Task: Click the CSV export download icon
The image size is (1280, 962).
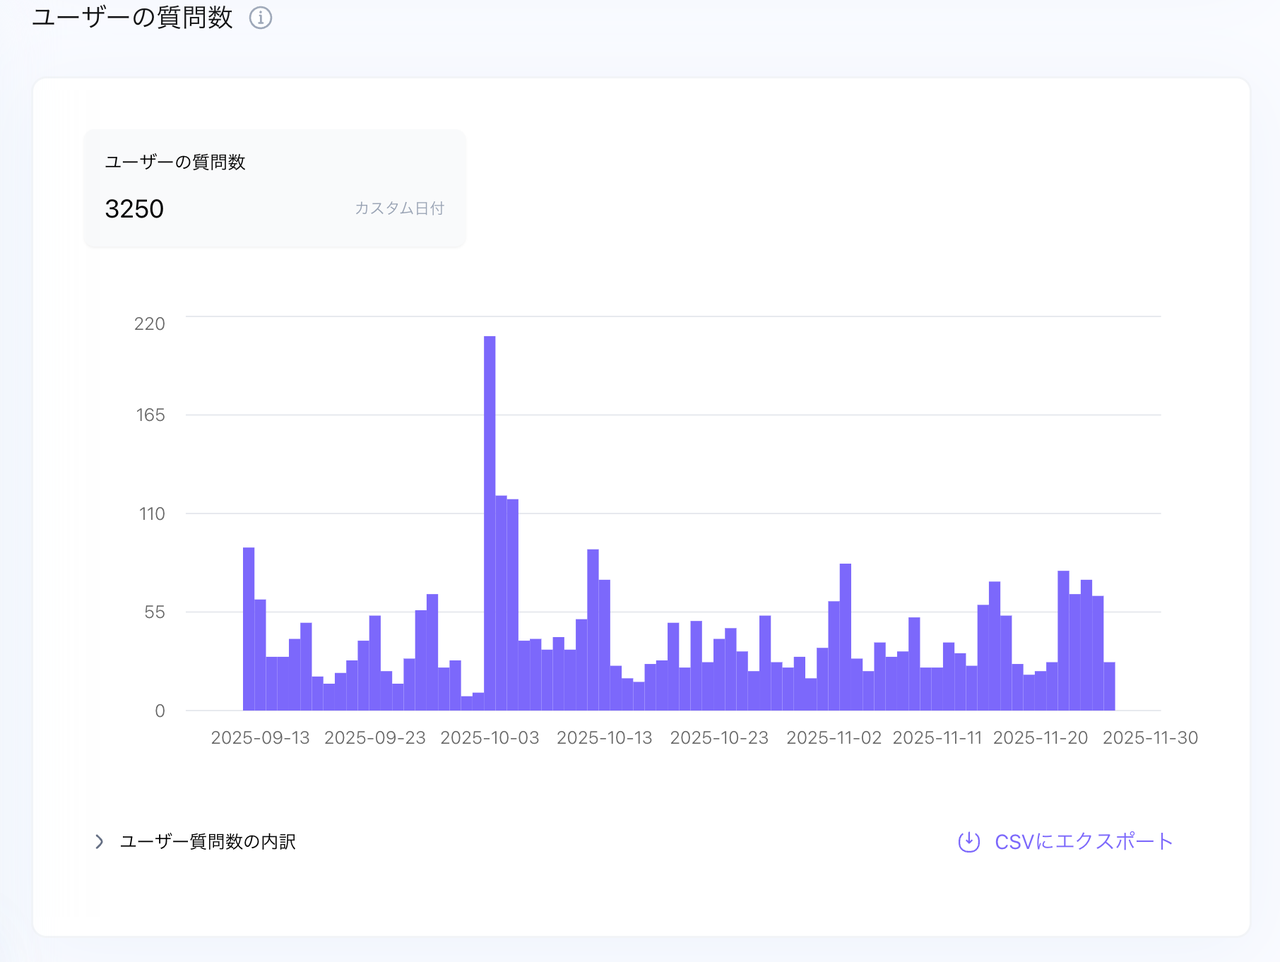Action: [968, 842]
